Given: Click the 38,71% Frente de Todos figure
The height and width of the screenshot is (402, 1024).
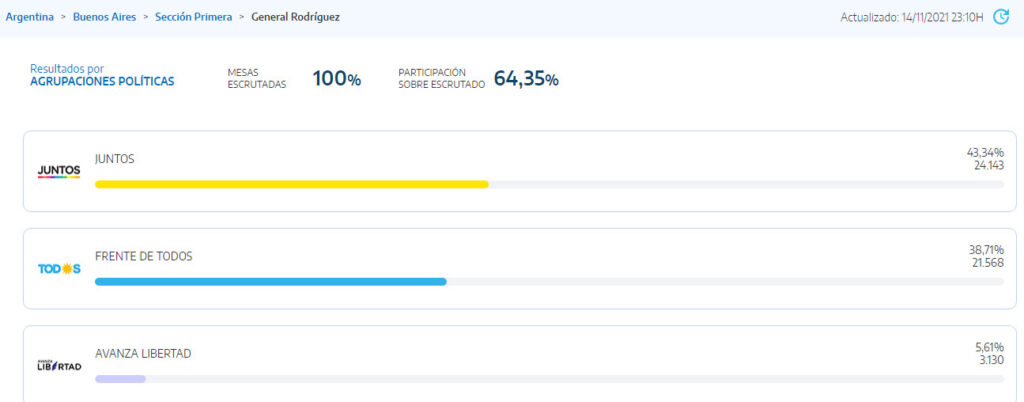Looking at the screenshot, I should click(x=986, y=249).
